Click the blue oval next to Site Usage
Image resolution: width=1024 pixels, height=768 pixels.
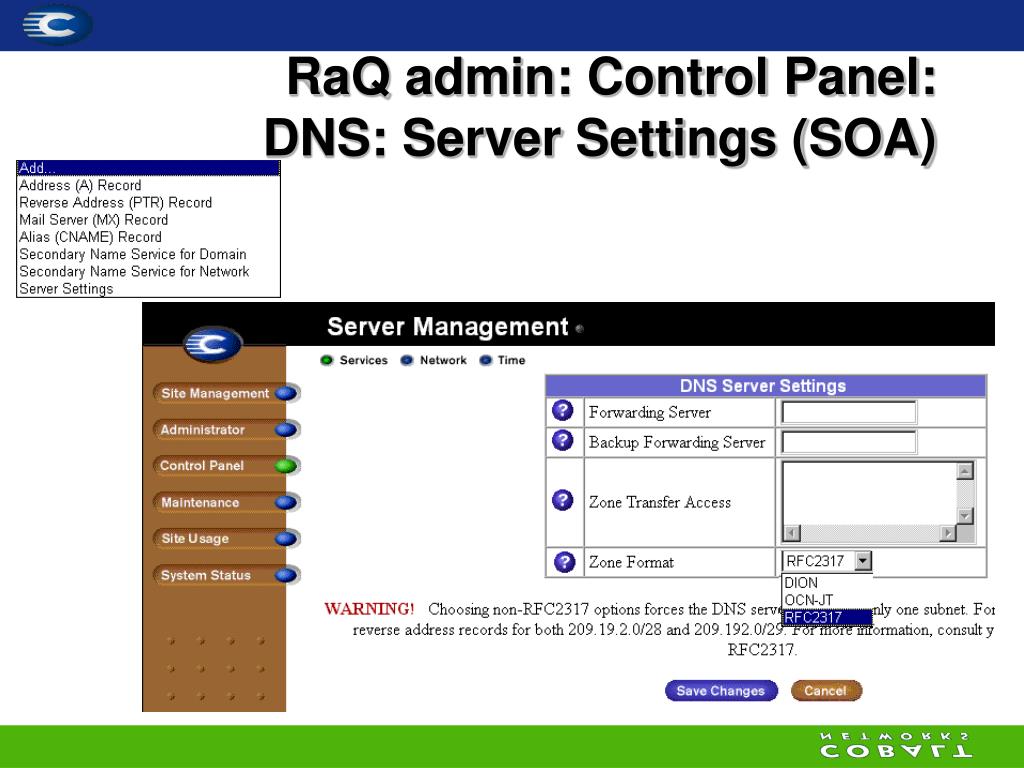[286, 539]
